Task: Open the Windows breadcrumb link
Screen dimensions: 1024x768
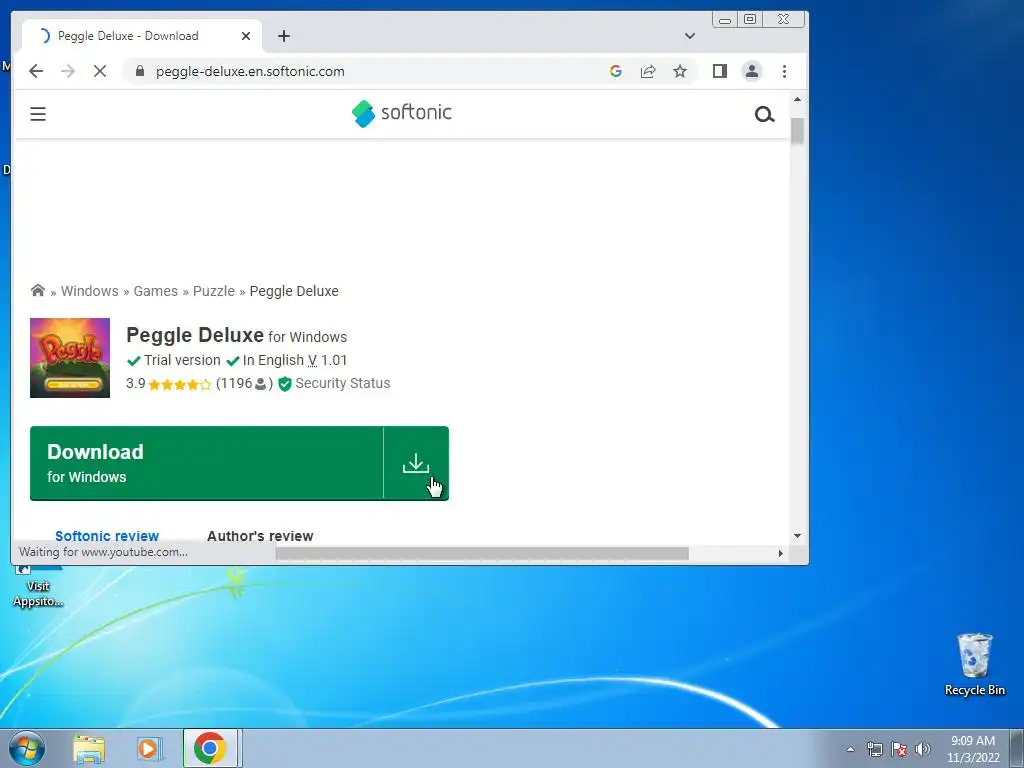Action: (89, 291)
